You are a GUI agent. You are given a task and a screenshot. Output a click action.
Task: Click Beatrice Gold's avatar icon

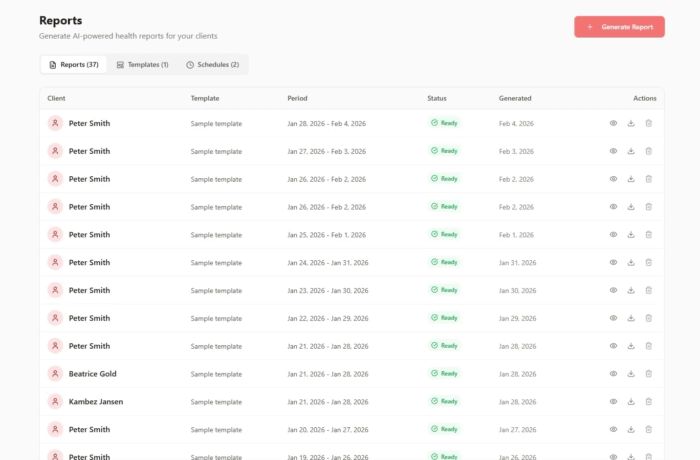[55, 374]
